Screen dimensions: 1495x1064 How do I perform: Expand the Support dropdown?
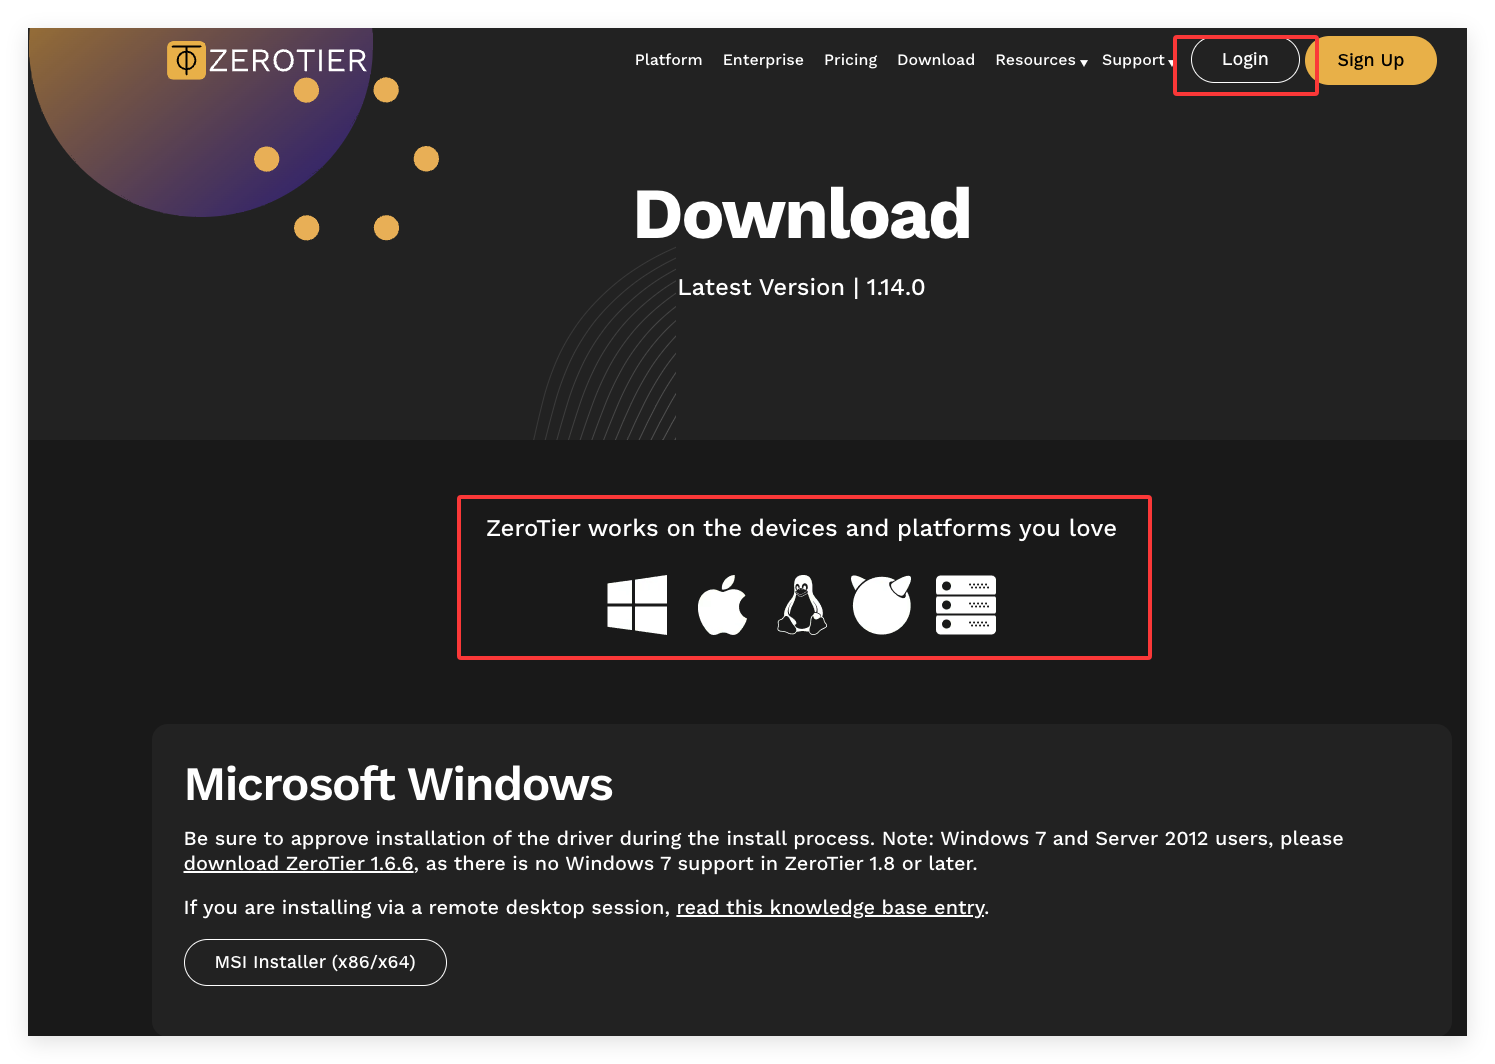1137,60
